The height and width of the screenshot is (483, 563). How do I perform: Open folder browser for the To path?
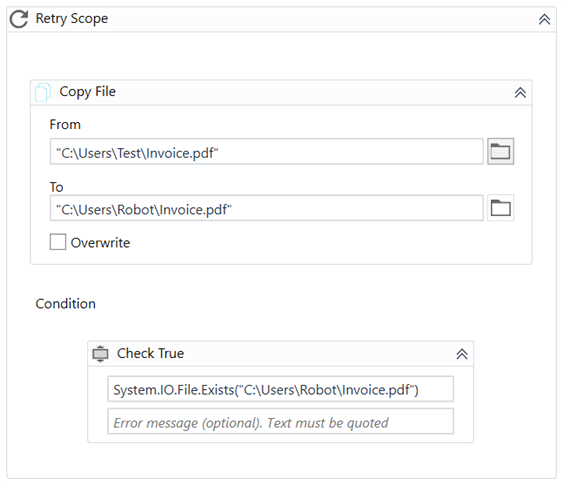(501, 208)
